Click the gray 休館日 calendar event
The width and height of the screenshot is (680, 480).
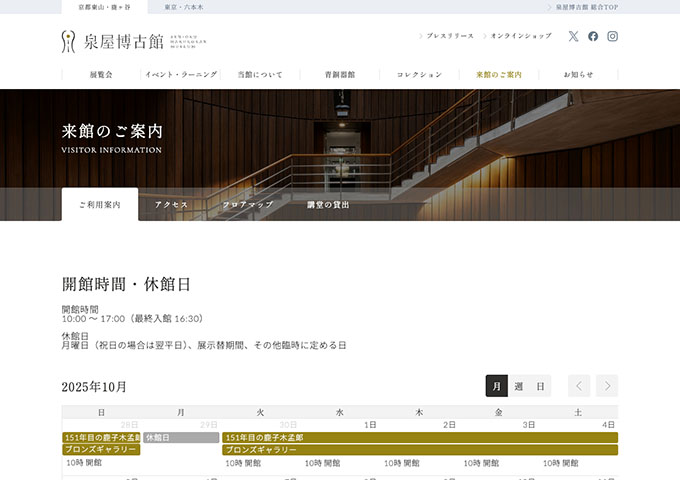181,438
